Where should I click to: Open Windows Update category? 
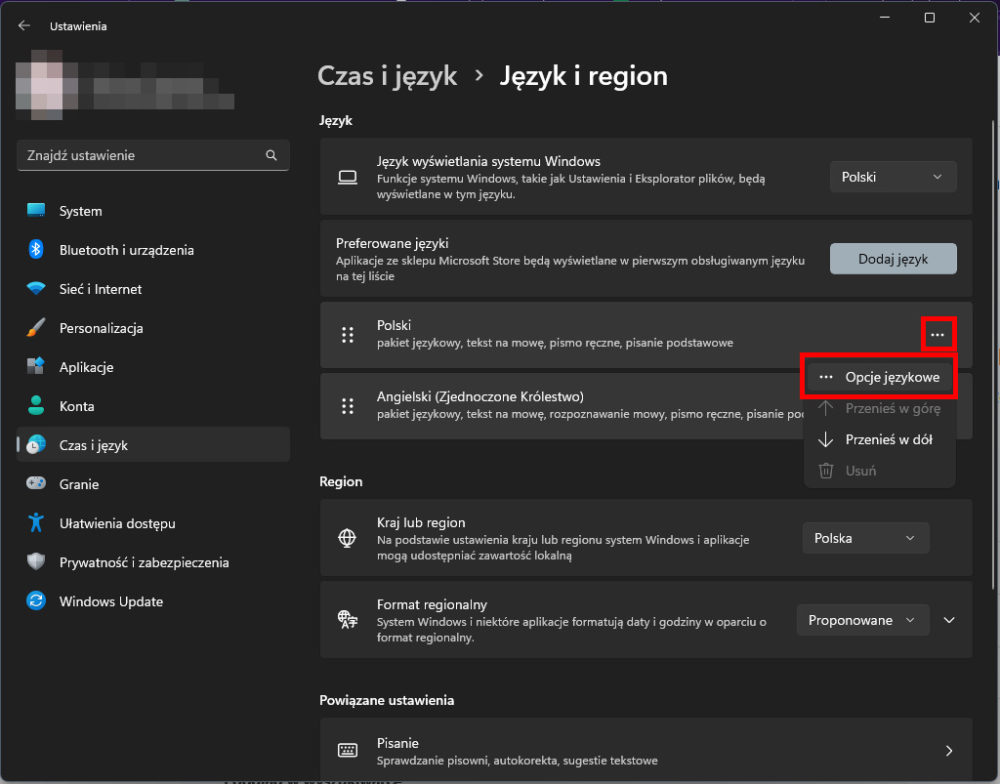click(153, 601)
